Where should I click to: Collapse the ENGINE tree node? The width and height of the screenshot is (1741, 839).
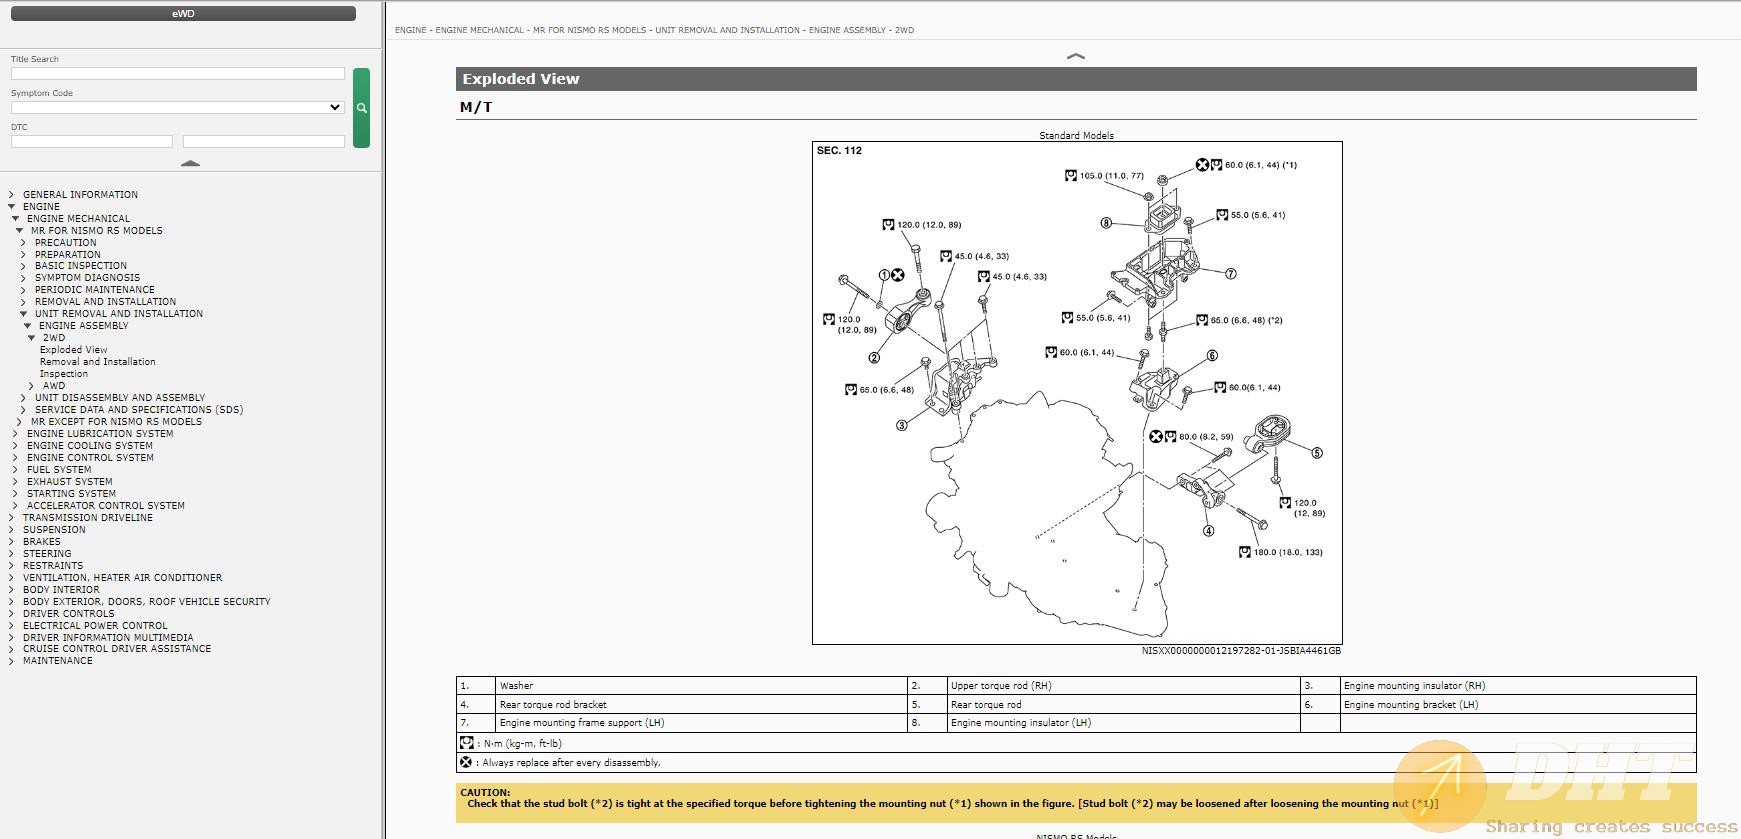(11, 207)
